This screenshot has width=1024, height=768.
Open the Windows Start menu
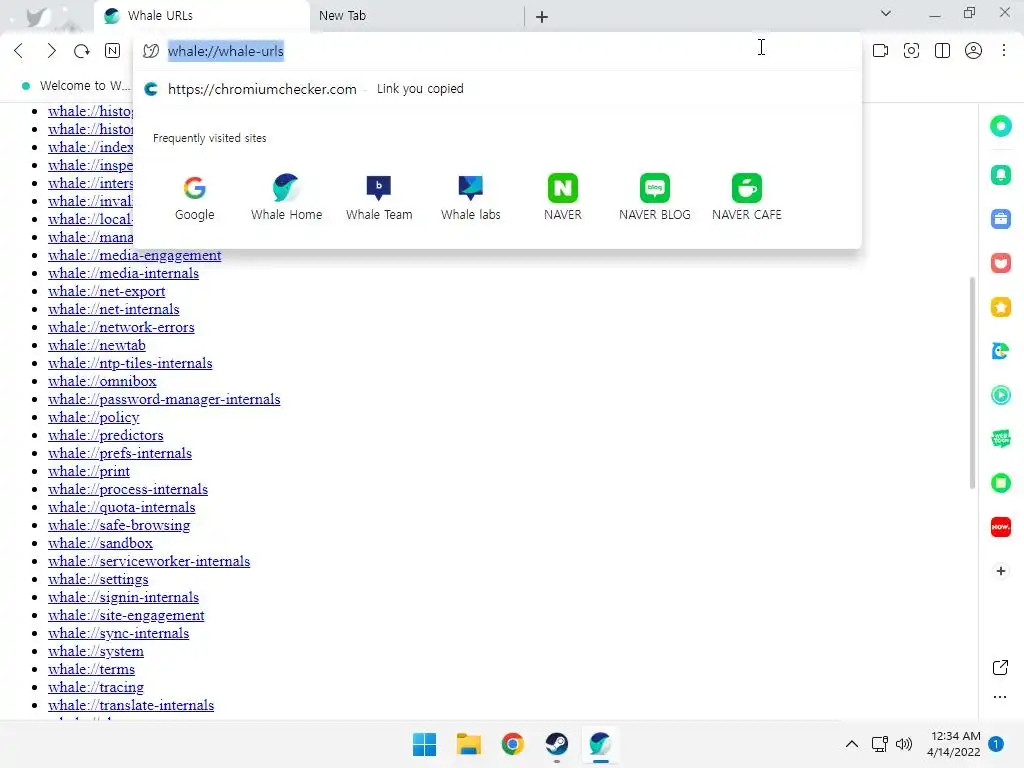click(x=424, y=744)
